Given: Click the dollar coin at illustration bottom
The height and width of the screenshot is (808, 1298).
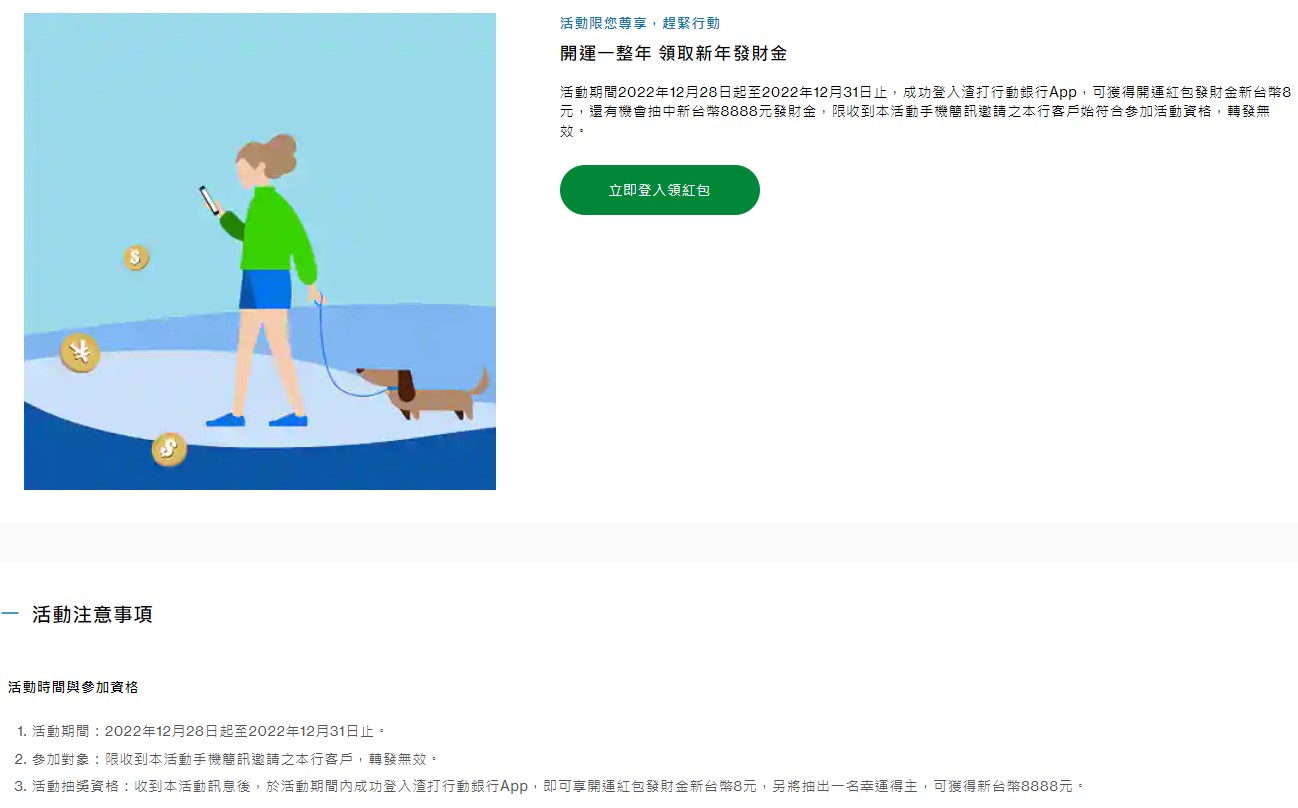Looking at the screenshot, I should (169, 449).
